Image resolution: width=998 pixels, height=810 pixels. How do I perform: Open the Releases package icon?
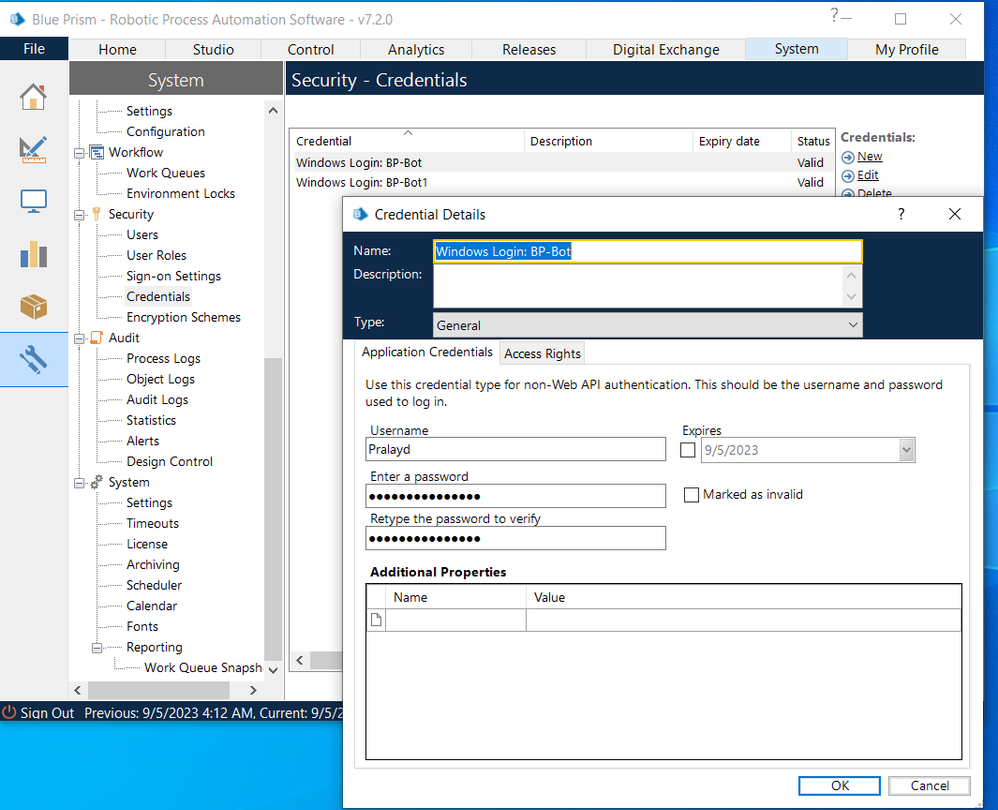pyautogui.click(x=33, y=307)
